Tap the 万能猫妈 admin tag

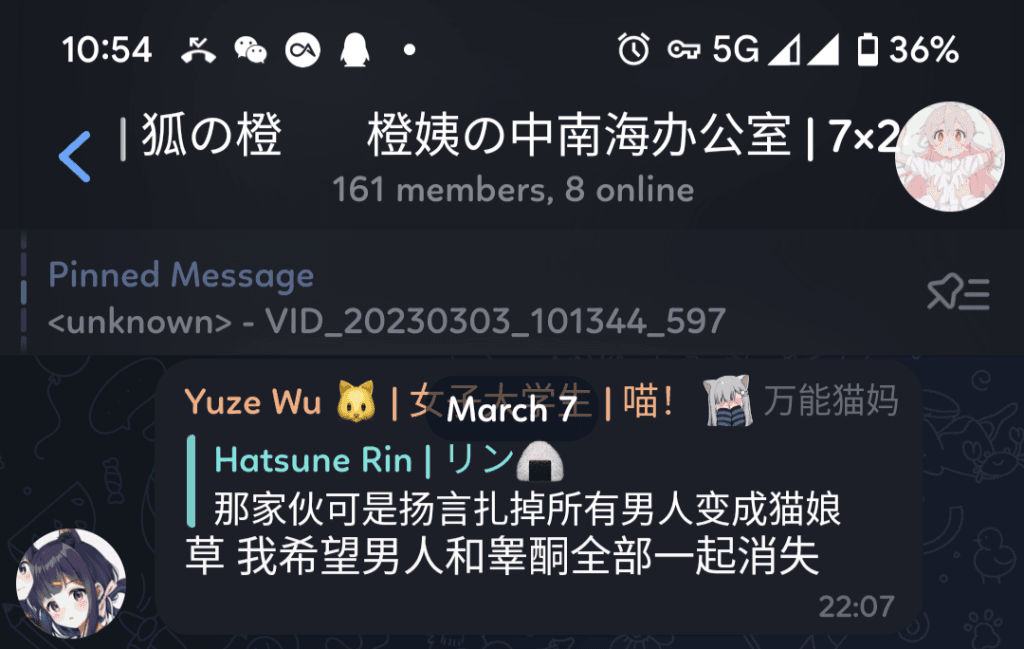tap(831, 400)
